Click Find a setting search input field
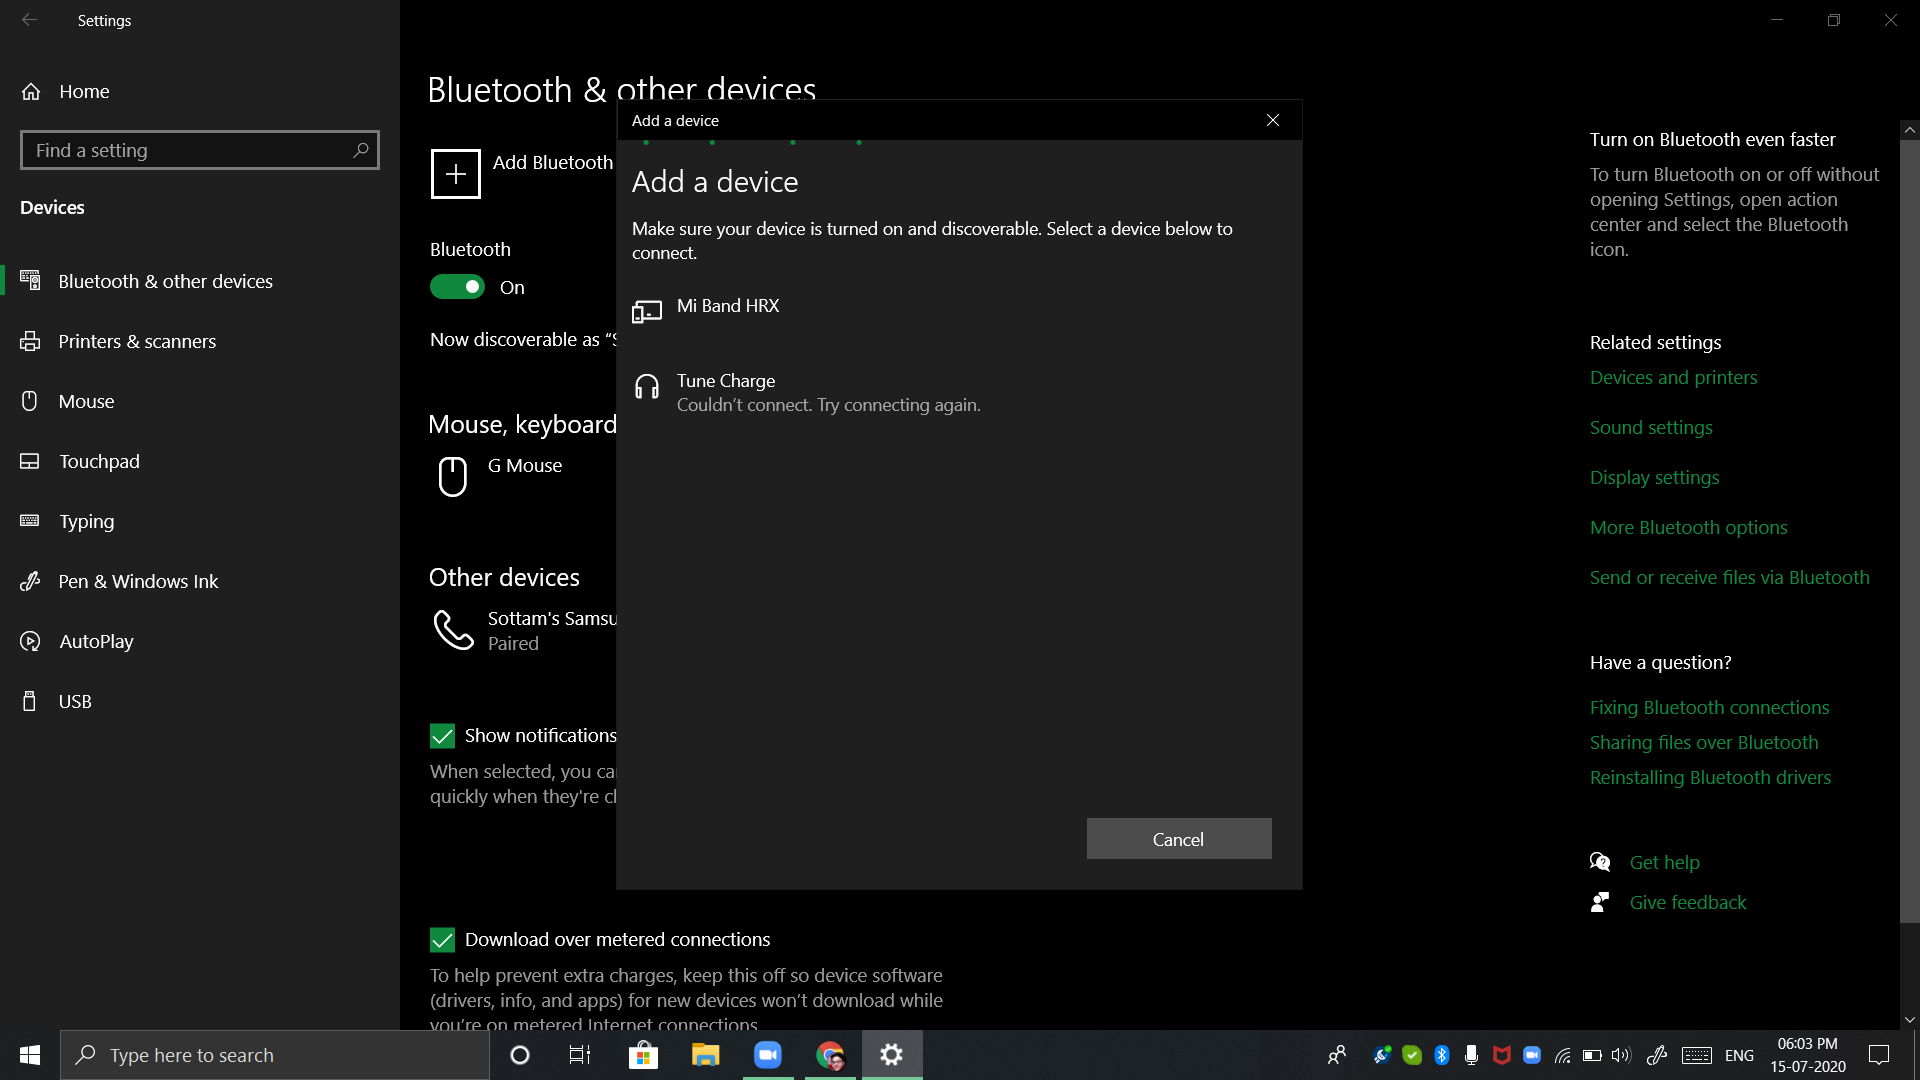Screen dimensions: 1920x1080 pyautogui.click(x=199, y=149)
